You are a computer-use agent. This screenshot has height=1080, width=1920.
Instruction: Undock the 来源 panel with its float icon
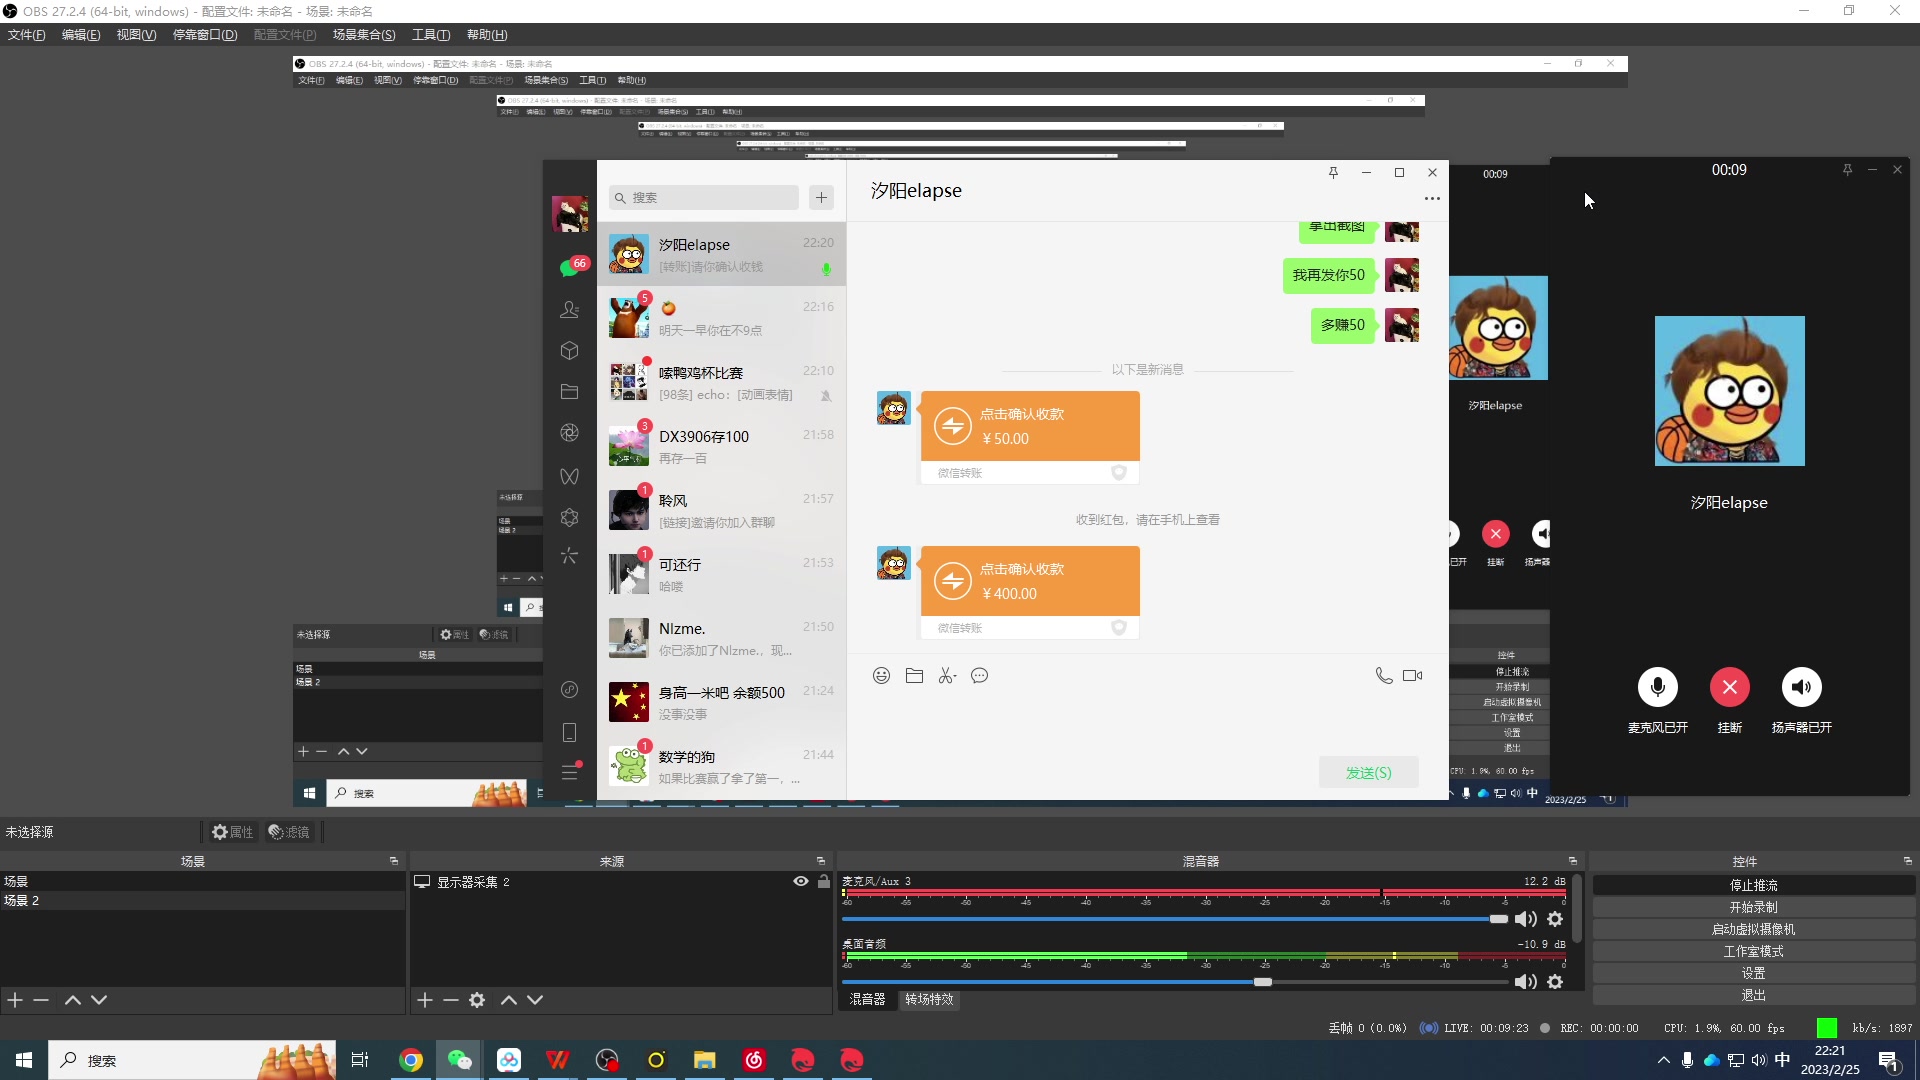click(821, 861)
